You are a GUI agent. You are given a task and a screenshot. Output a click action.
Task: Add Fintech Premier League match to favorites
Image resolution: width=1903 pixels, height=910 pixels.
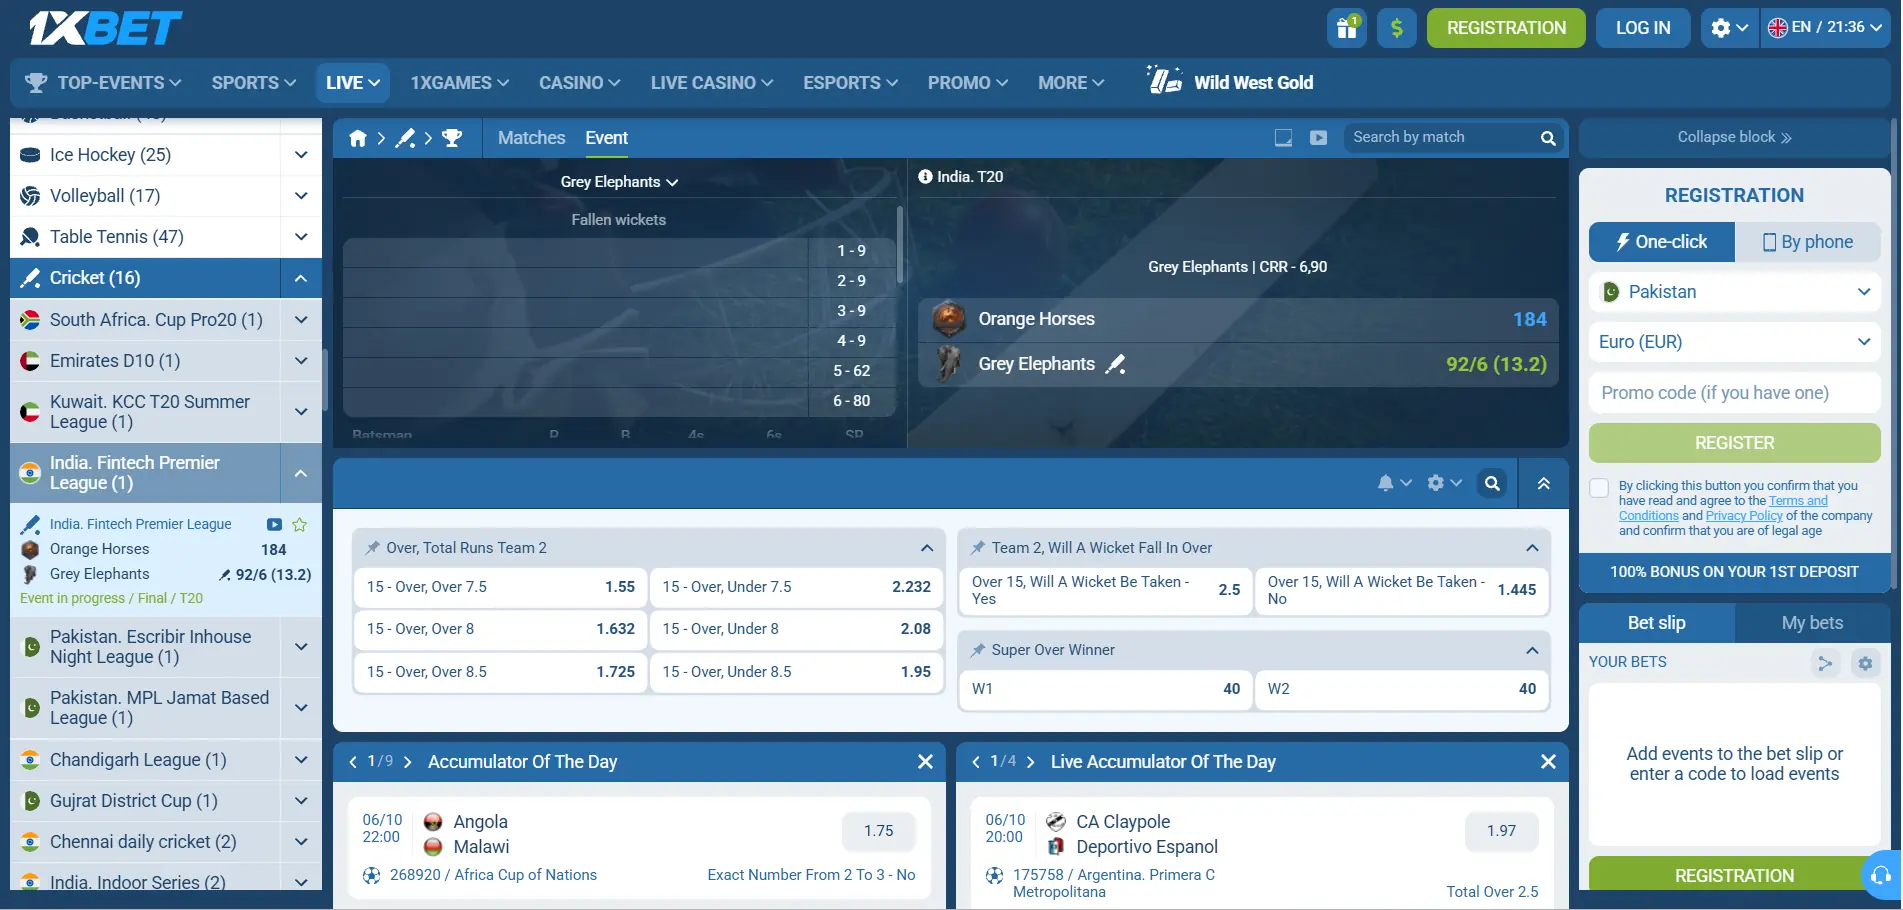pos(300,524)
